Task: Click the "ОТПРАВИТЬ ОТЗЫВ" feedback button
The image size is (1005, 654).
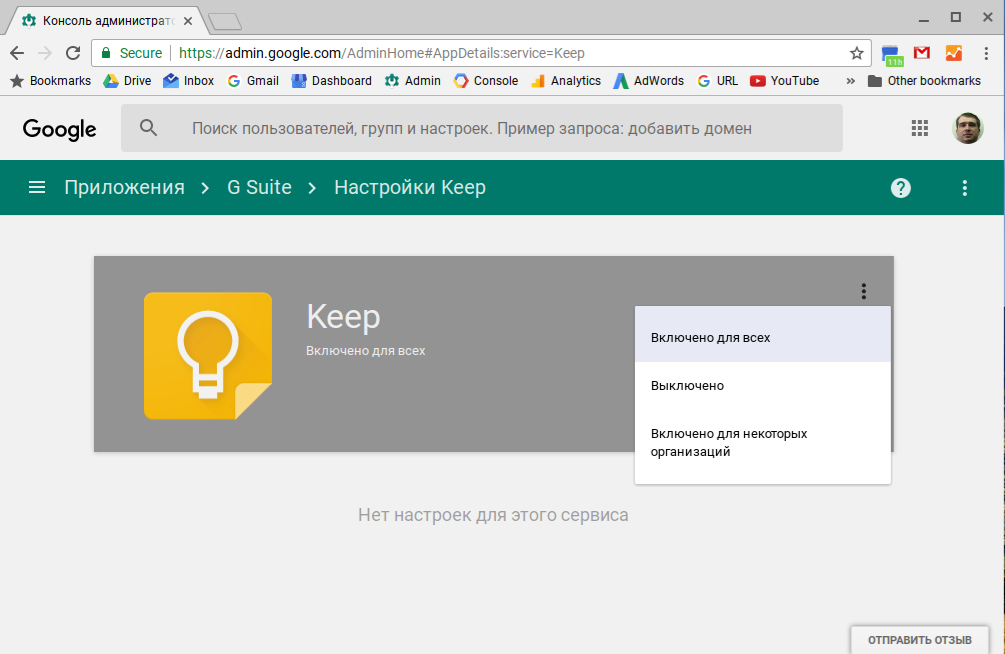Action: click(918, 640)
